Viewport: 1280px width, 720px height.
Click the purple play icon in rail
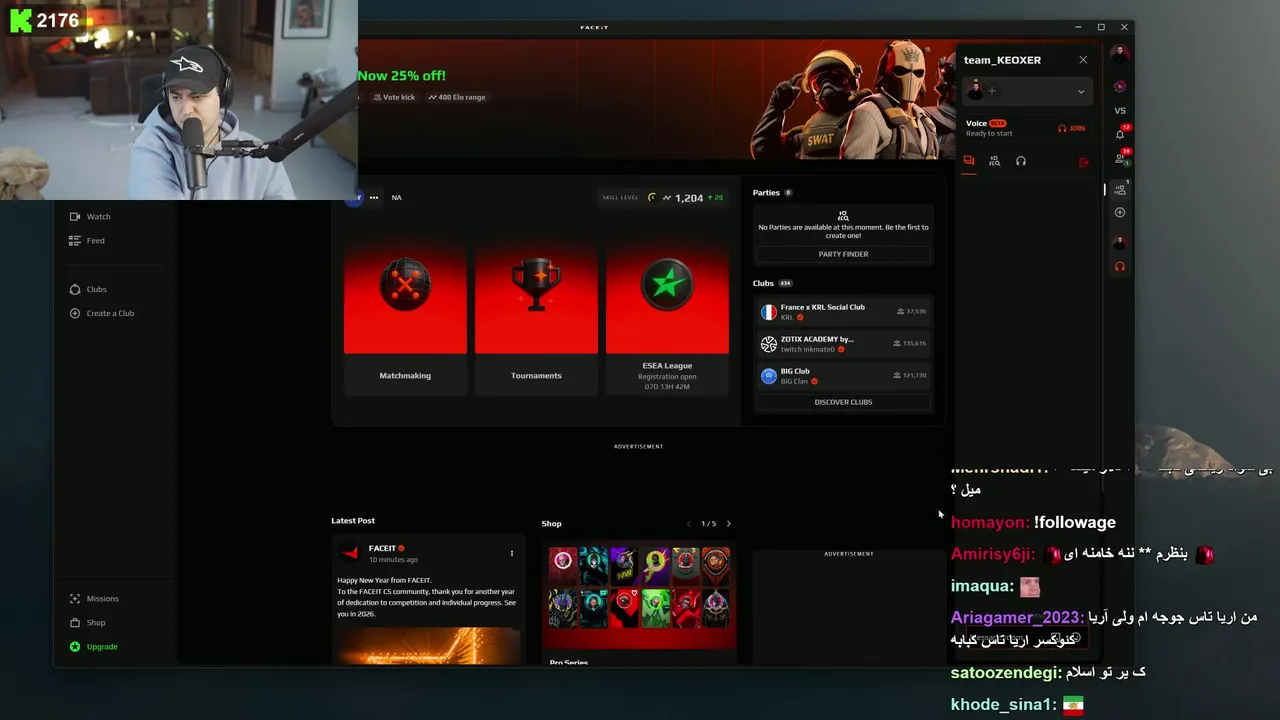click(1120, 87)
